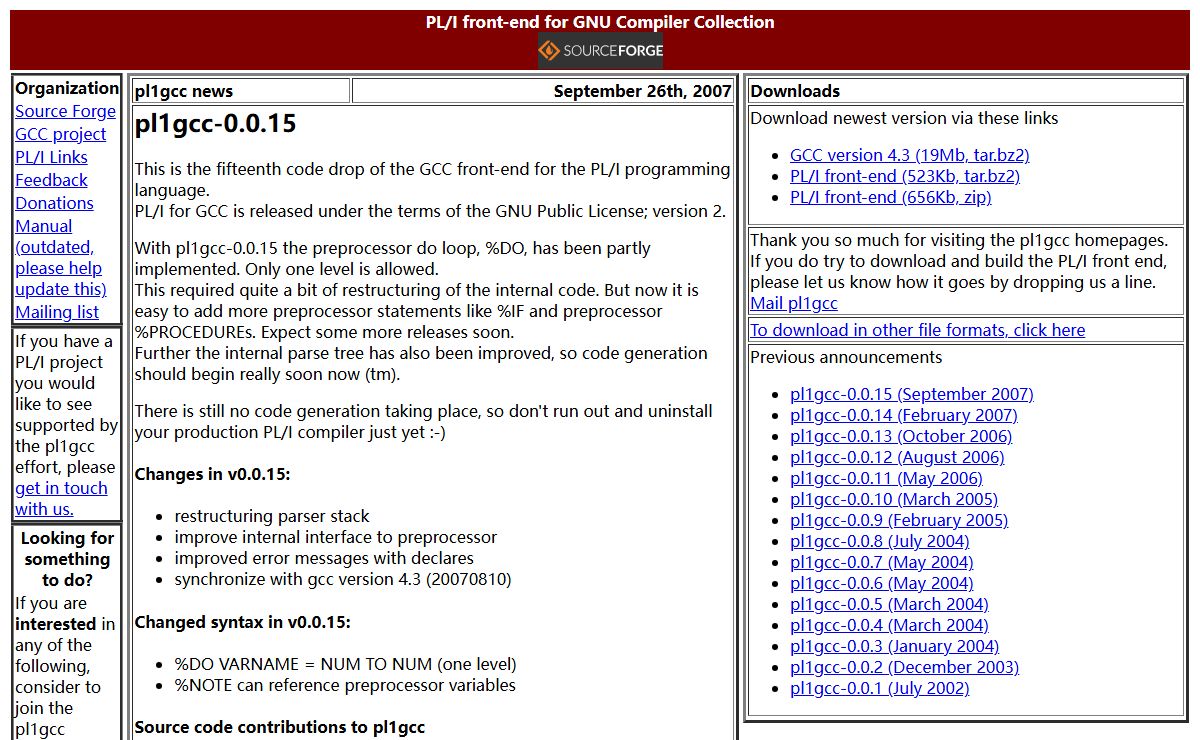Screen dimensions: 1200x740
Task: Click the Mail pl1gcc link
Action: pos(794,303)
